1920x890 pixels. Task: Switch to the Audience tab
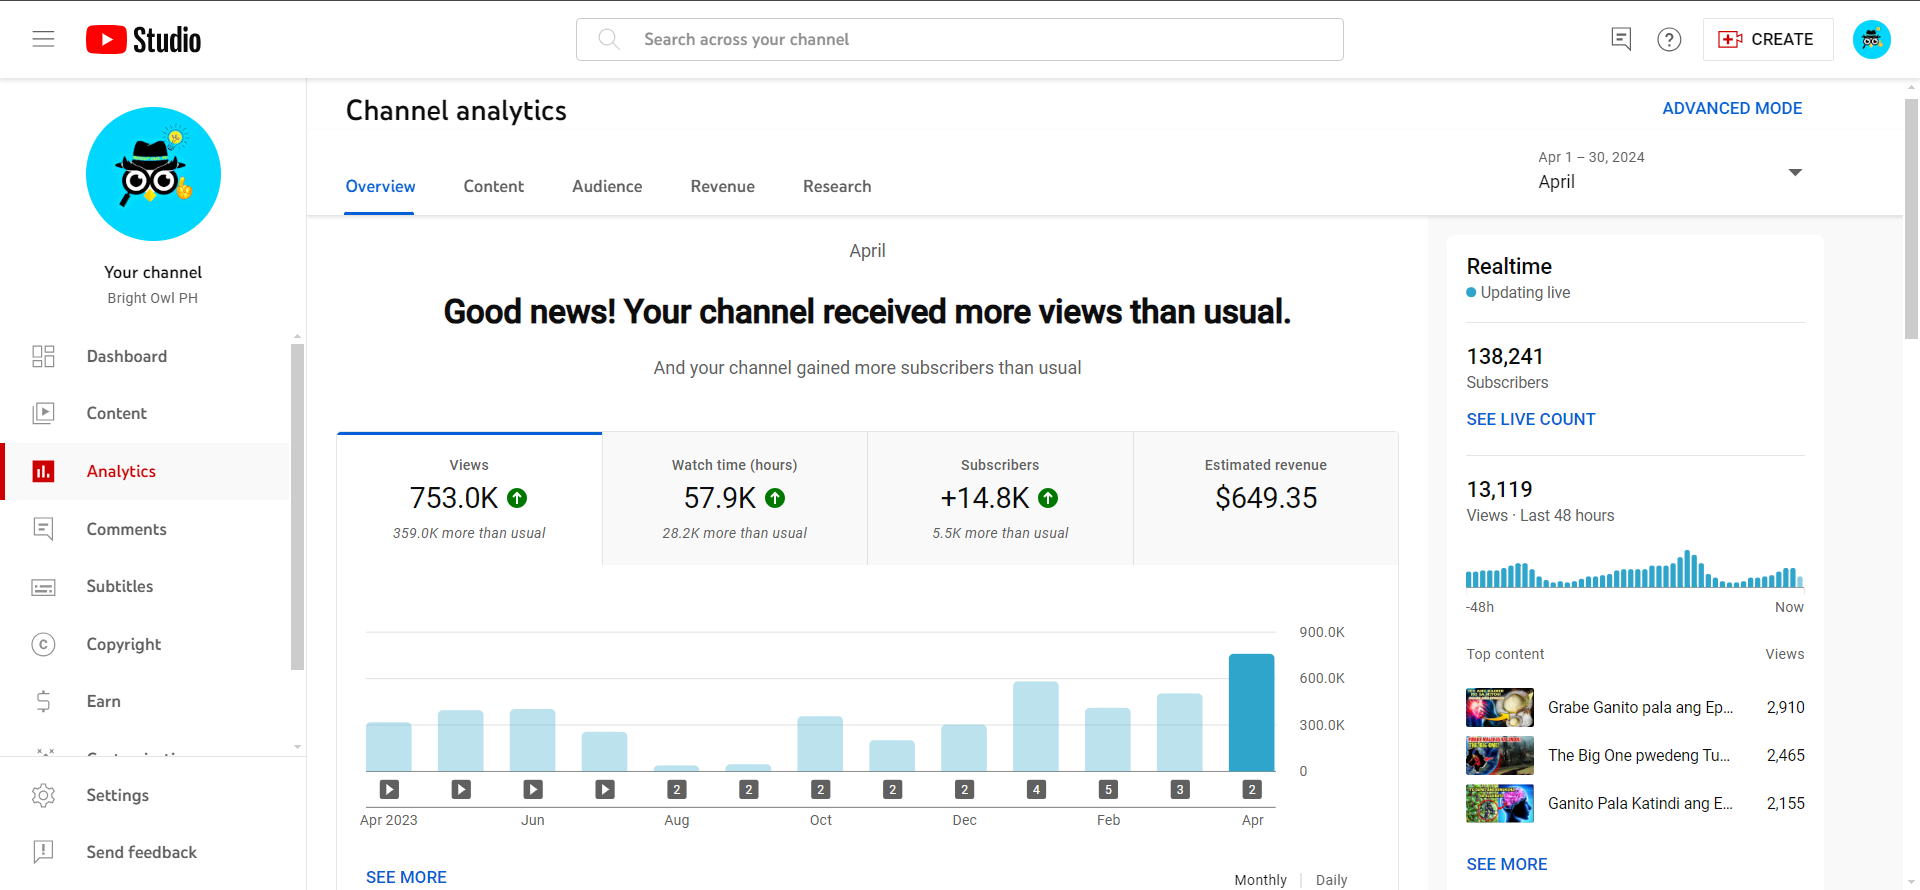tap(607, 186)
